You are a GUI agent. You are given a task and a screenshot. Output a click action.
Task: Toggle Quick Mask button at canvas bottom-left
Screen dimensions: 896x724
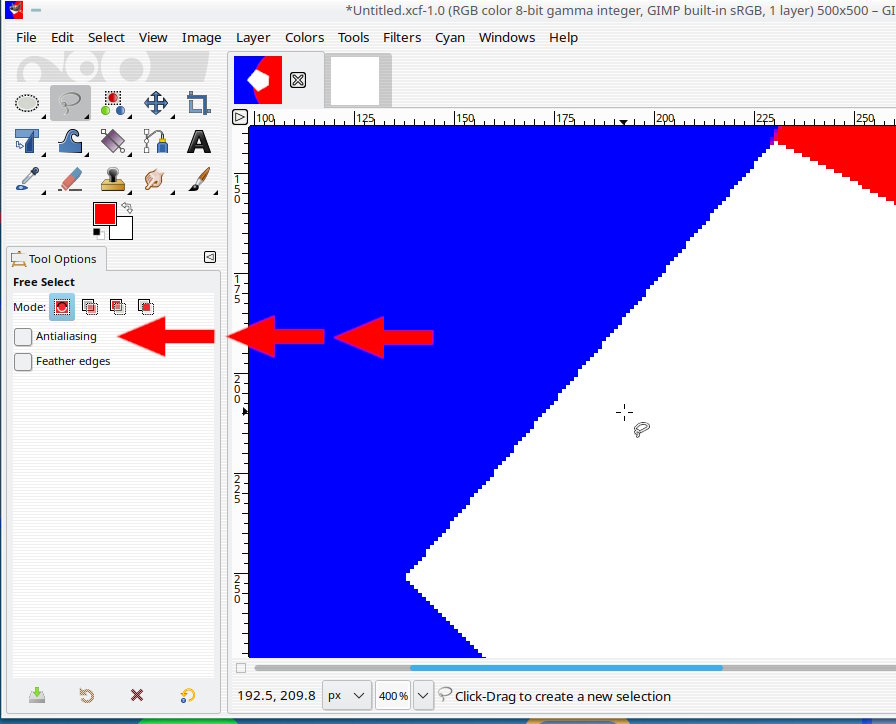[x=241, y=668]
